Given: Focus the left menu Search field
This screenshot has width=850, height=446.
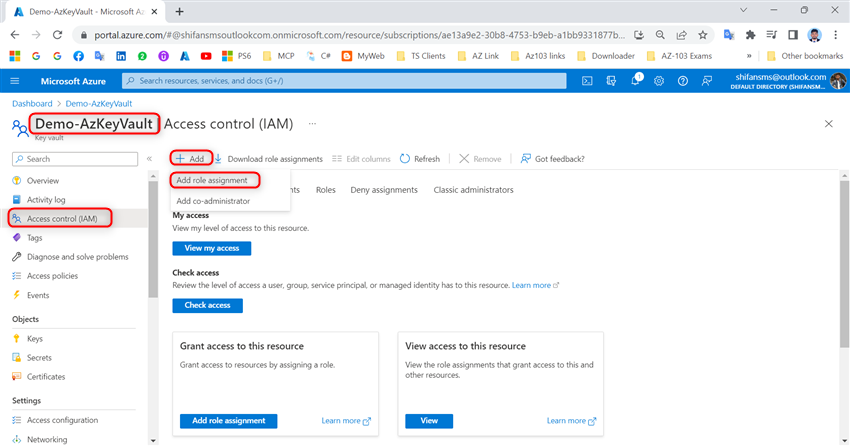Looking at the screenshot, I should [75, 159].
